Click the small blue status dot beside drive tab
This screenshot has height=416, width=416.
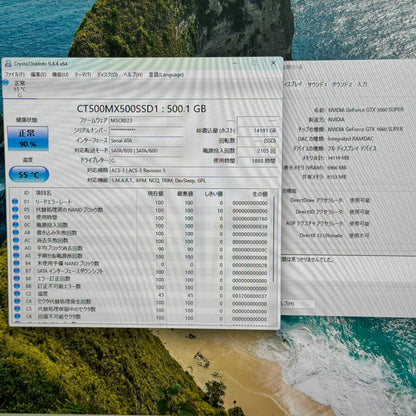pos(6,82)
